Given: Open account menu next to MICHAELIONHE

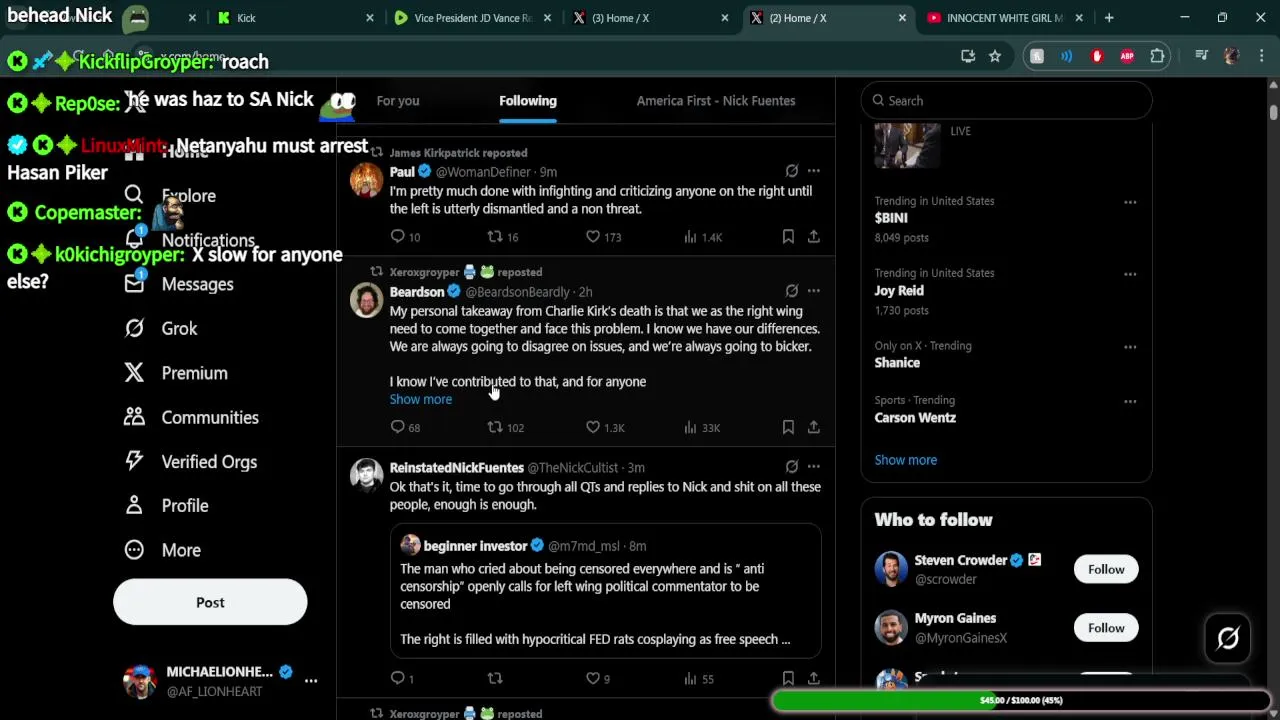Looking at the screenshot, I should (311, 681).
